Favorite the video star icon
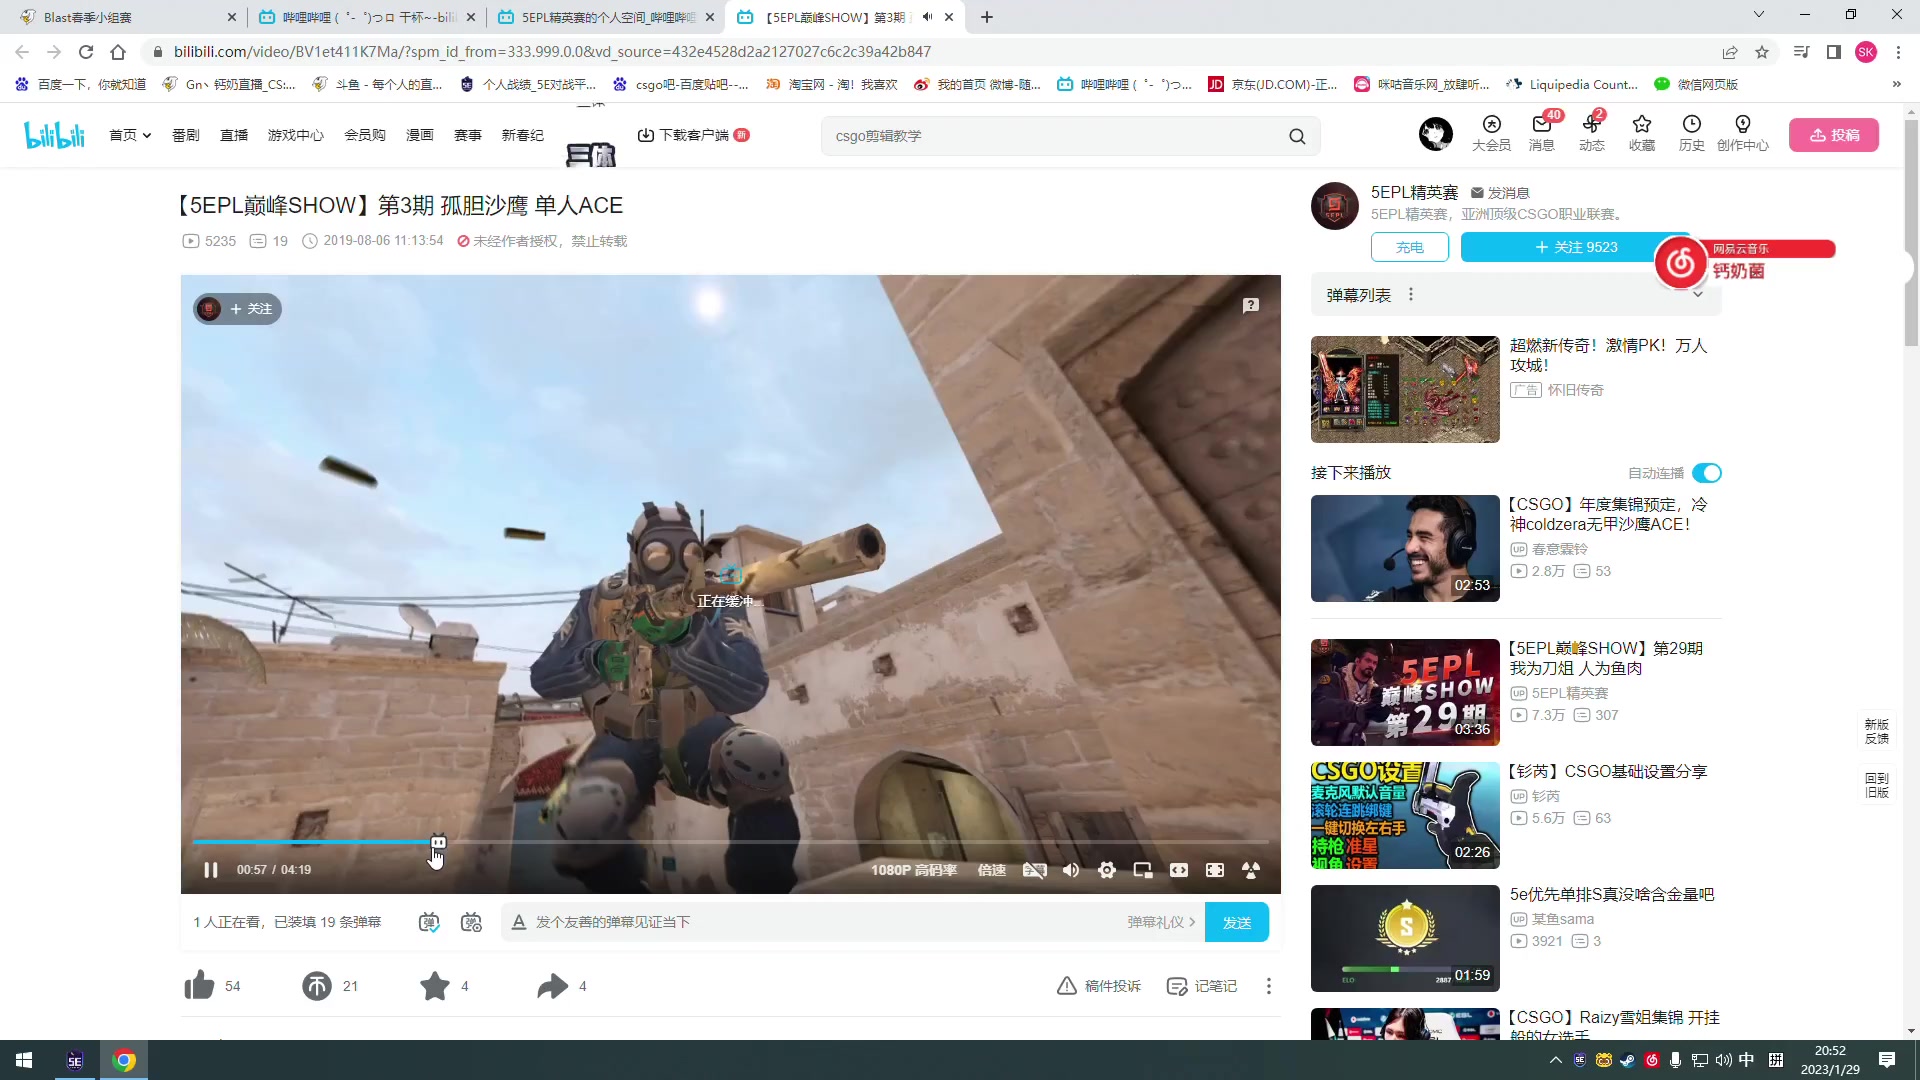Viewport: 1920px width, 1080px height. (x=435, y=986)
